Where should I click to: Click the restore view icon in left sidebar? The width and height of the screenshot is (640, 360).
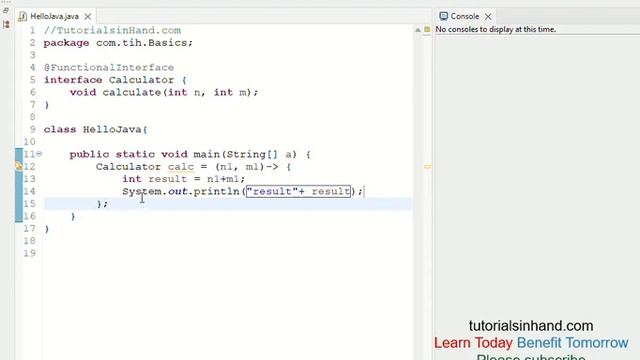6,11
